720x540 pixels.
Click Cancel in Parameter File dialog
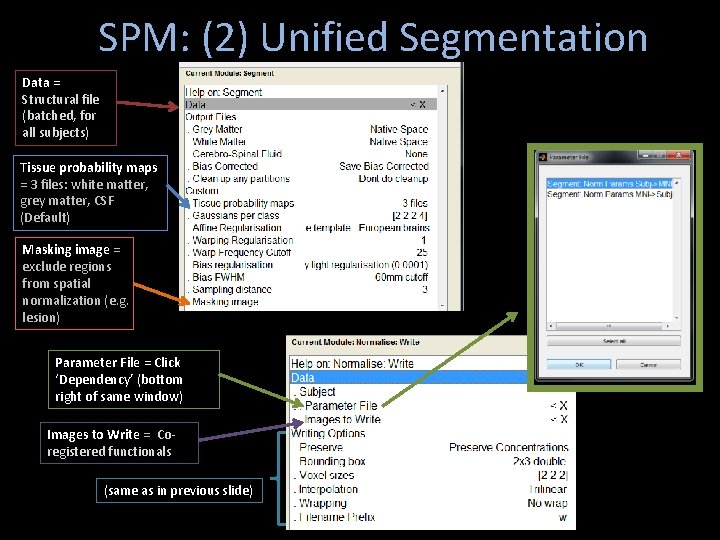point(648,365)
